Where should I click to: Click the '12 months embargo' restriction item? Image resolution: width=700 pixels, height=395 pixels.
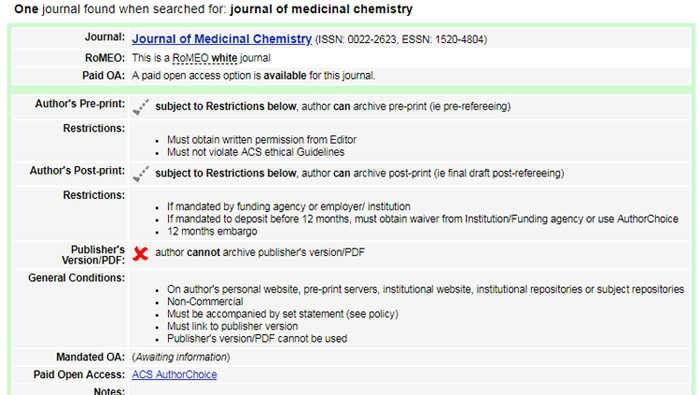(x=212, y=231)
